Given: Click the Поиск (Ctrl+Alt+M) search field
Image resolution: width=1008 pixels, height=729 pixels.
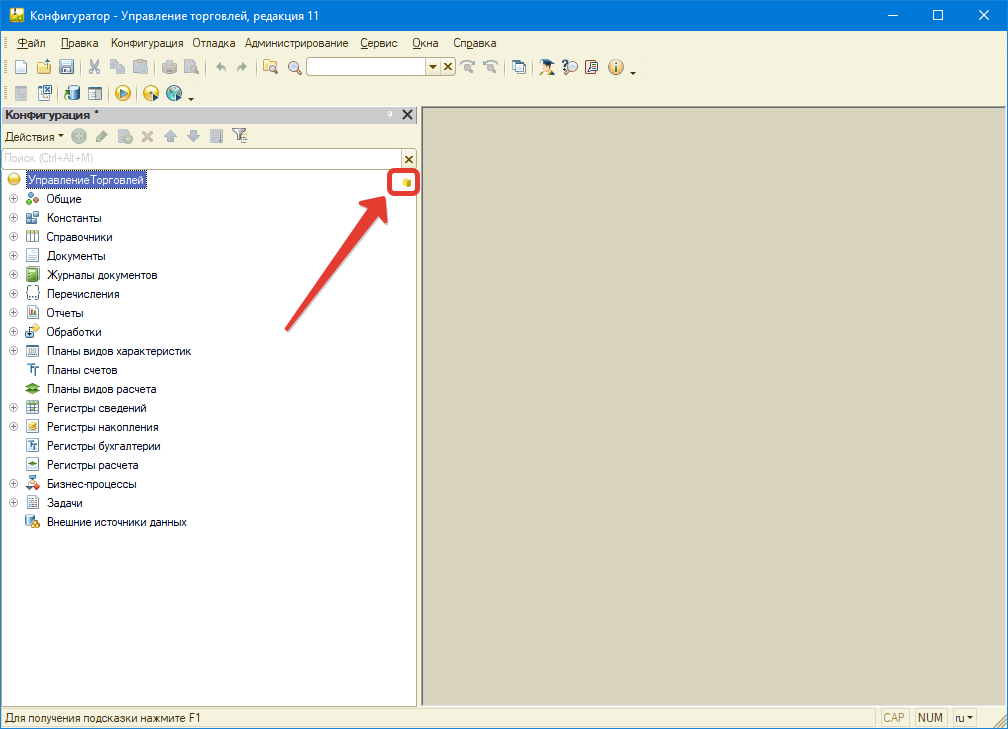Looking at the screenshot, I should [x=200, y=158].
